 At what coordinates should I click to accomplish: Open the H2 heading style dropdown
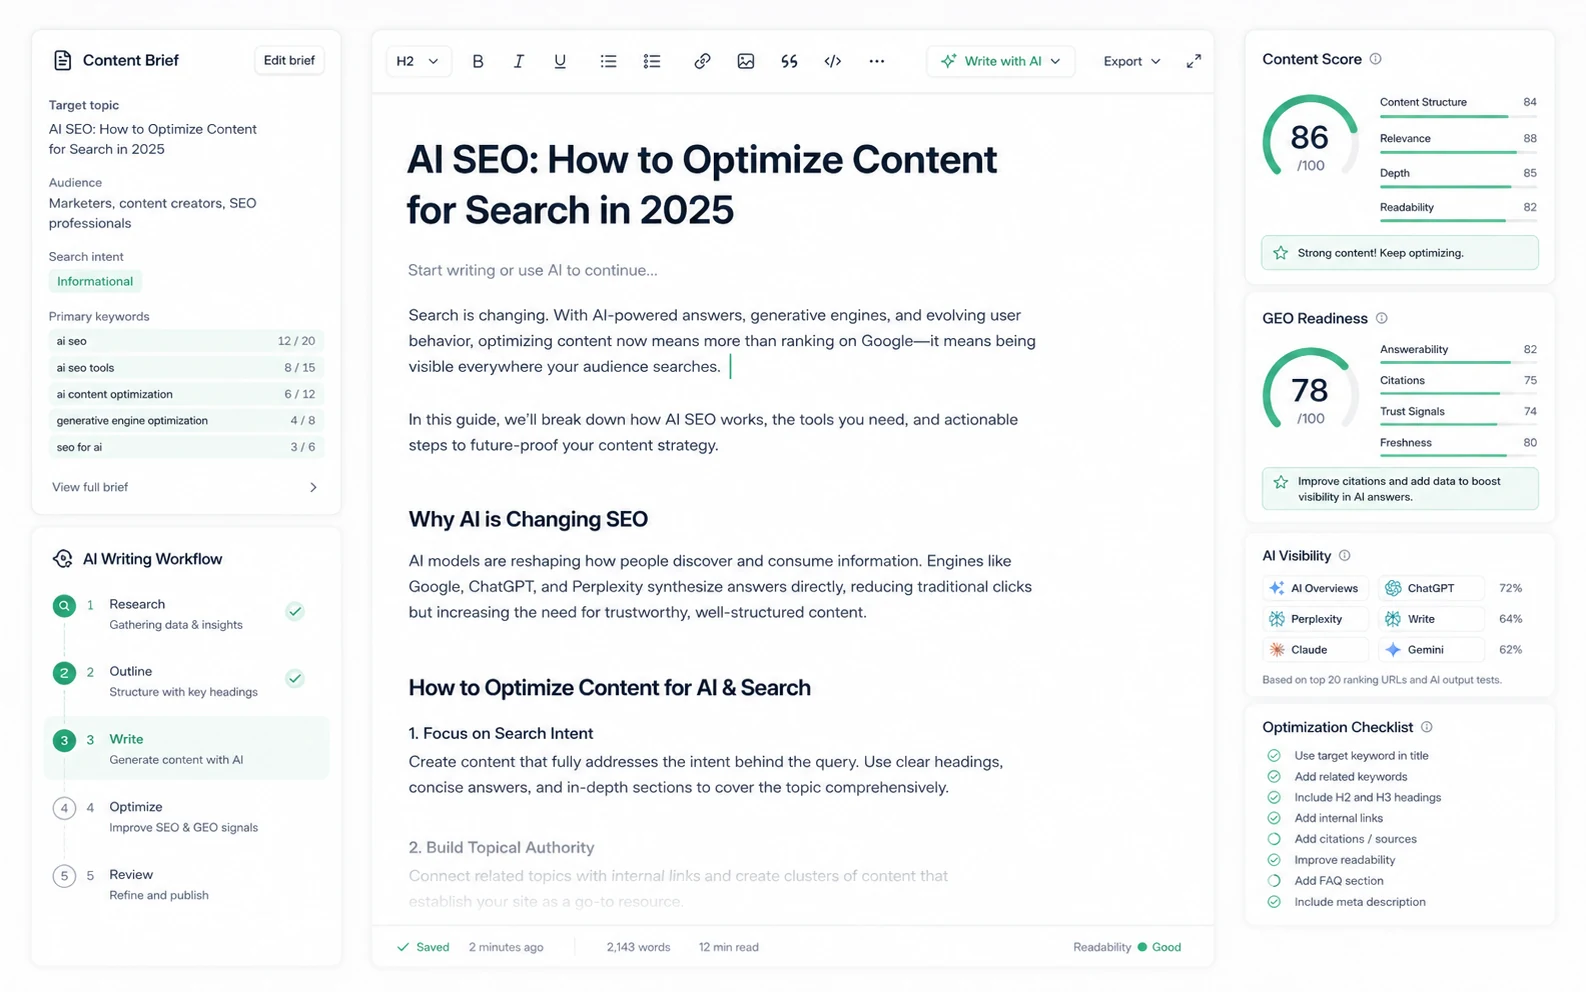[418, 61]
